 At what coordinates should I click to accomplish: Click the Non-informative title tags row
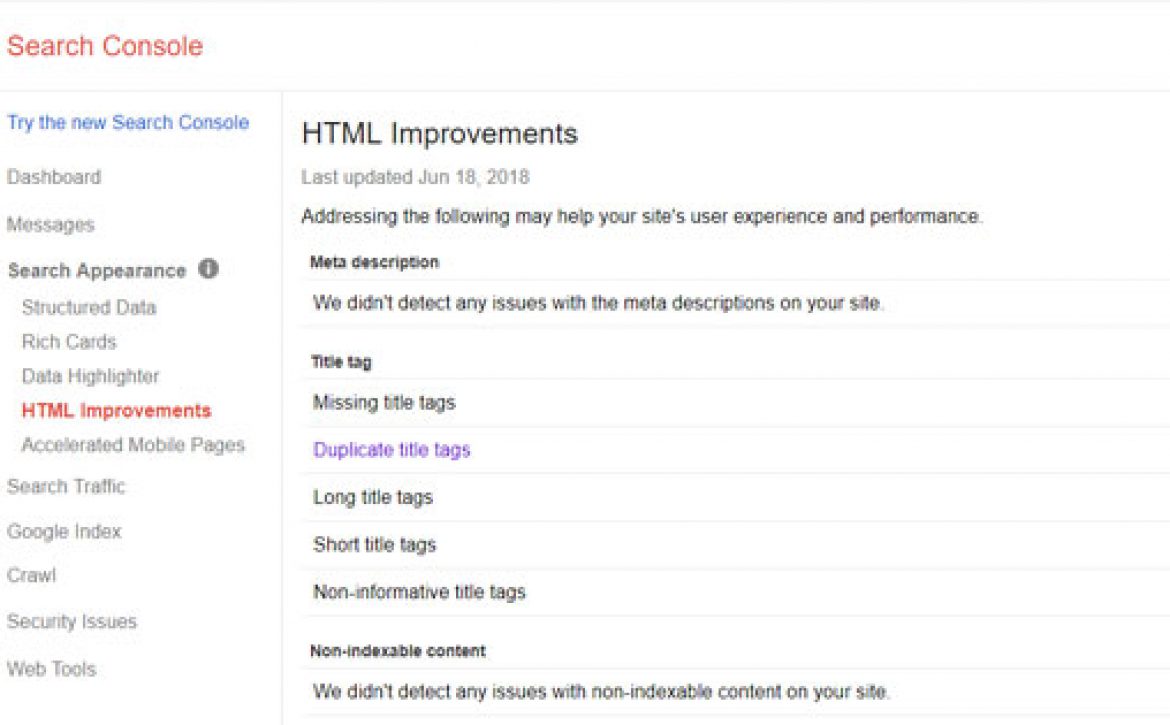[735, 592]
